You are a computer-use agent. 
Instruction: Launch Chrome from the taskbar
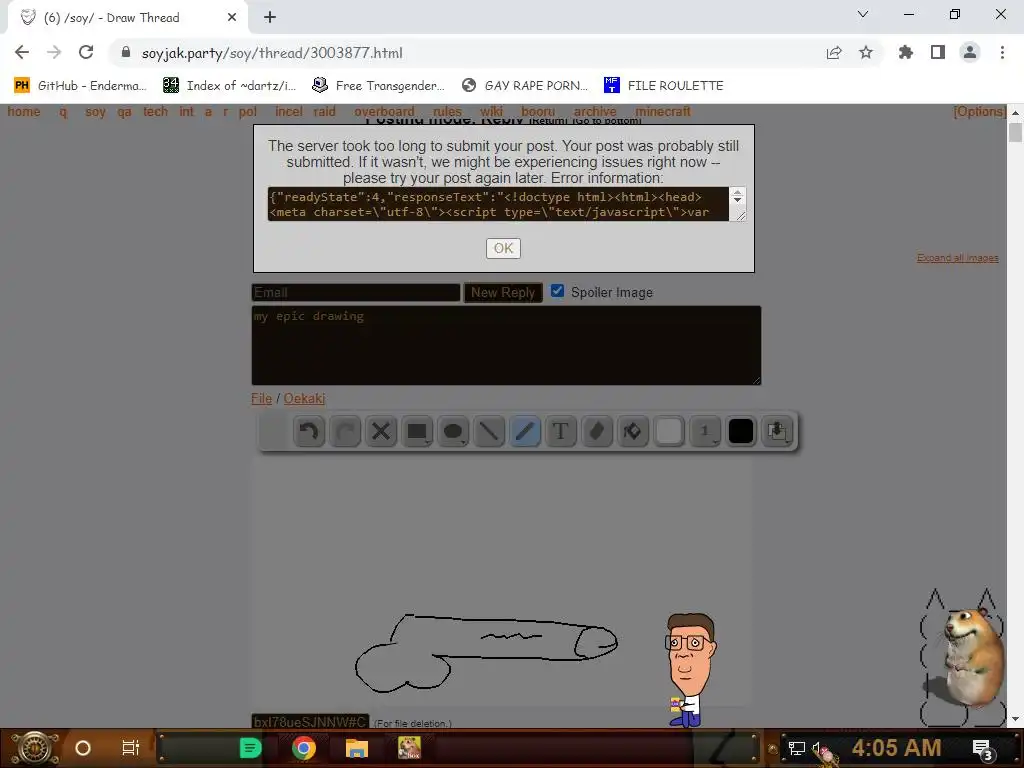point(304,748)
